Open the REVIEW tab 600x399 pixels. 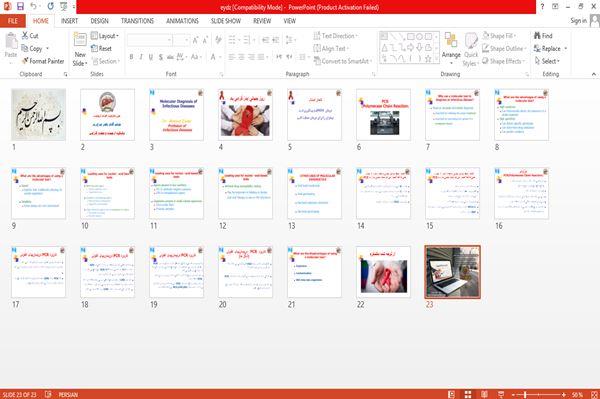[262, 21]
